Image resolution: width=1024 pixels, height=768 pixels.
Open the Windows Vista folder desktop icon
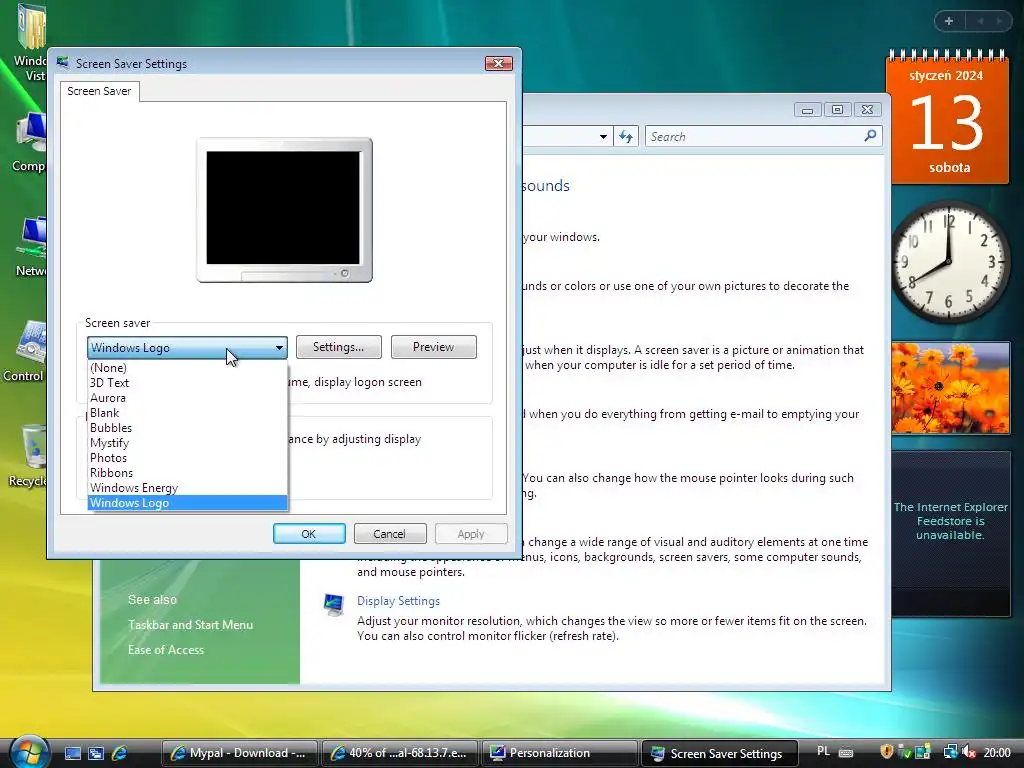(x=30, y=42)
